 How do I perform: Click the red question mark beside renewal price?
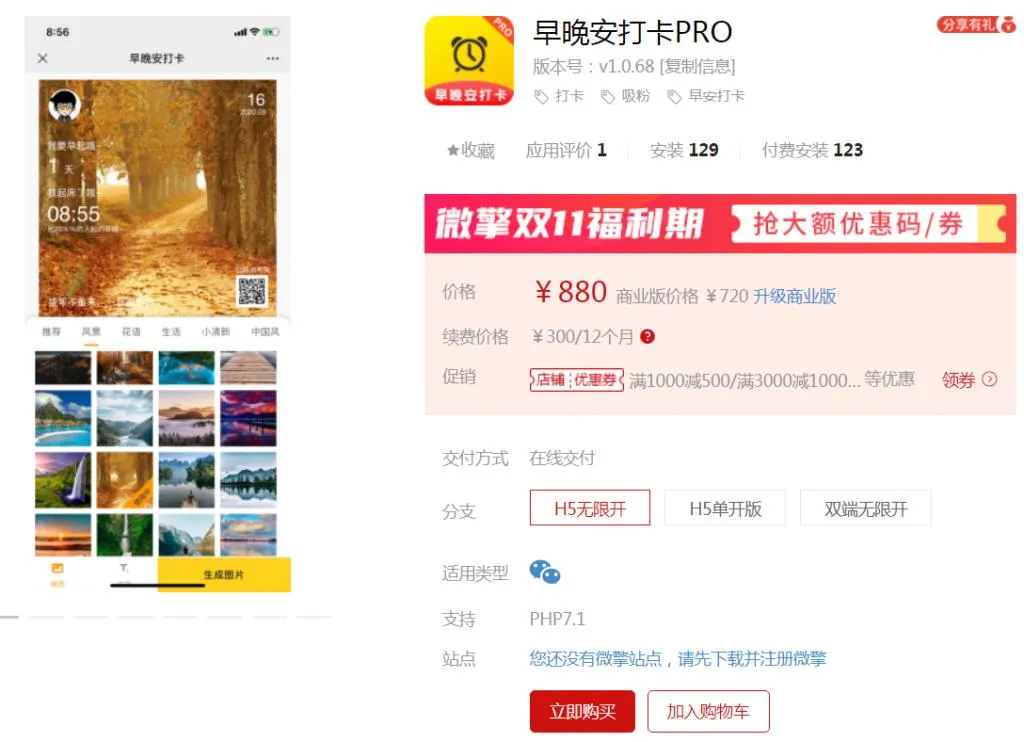tap(647, 336)
